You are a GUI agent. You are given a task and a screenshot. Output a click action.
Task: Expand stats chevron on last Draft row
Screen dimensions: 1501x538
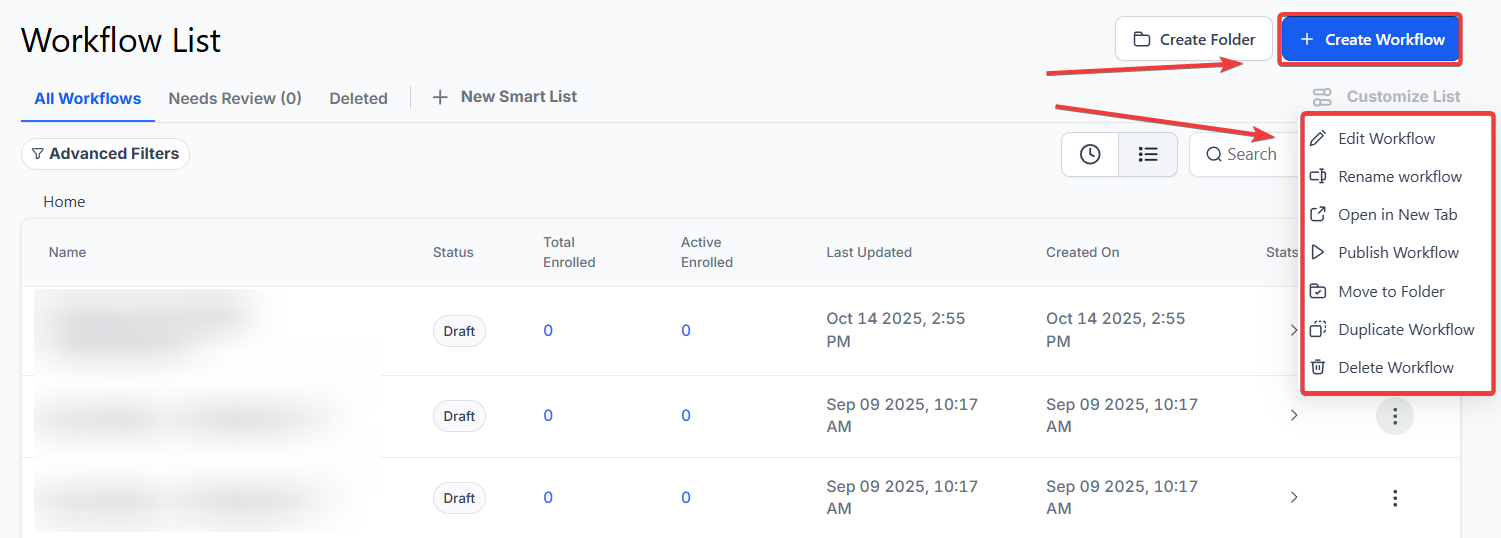pyautogui.click(x=1294, y=497)
